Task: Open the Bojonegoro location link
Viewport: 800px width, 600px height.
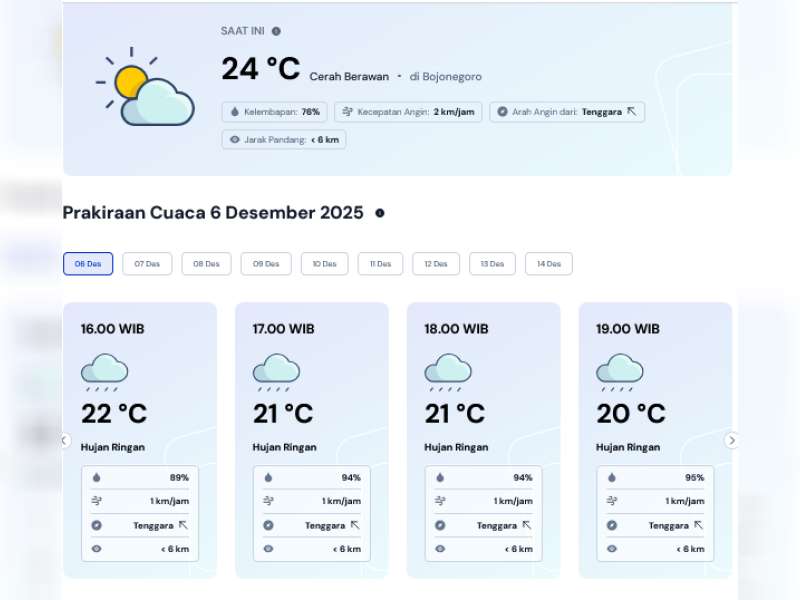Action: (446, 76)
